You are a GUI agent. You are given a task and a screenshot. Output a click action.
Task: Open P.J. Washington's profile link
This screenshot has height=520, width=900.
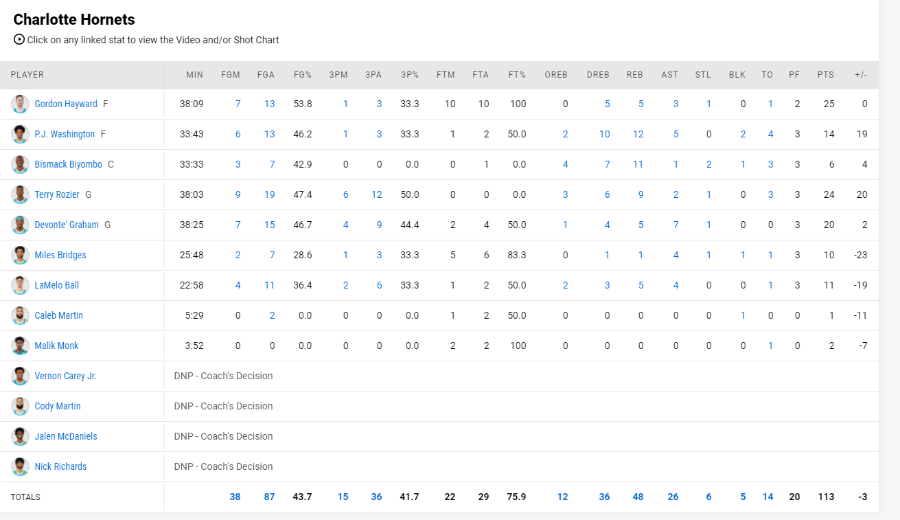pyautogui.click(x=64, y=134)
